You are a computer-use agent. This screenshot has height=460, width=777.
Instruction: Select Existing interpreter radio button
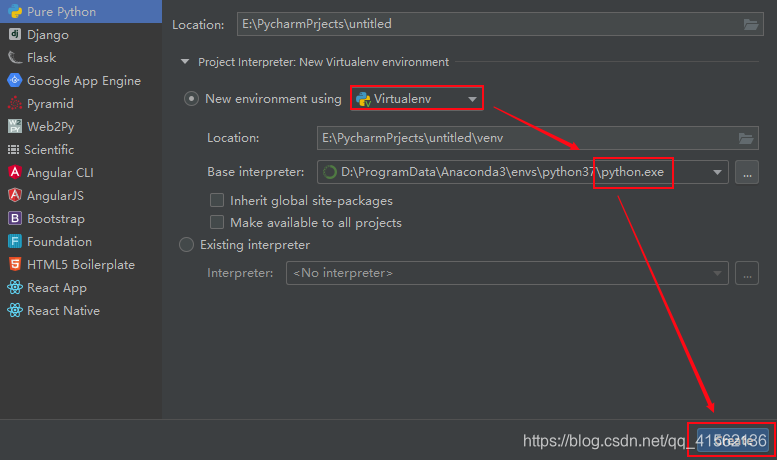point(186,244)
